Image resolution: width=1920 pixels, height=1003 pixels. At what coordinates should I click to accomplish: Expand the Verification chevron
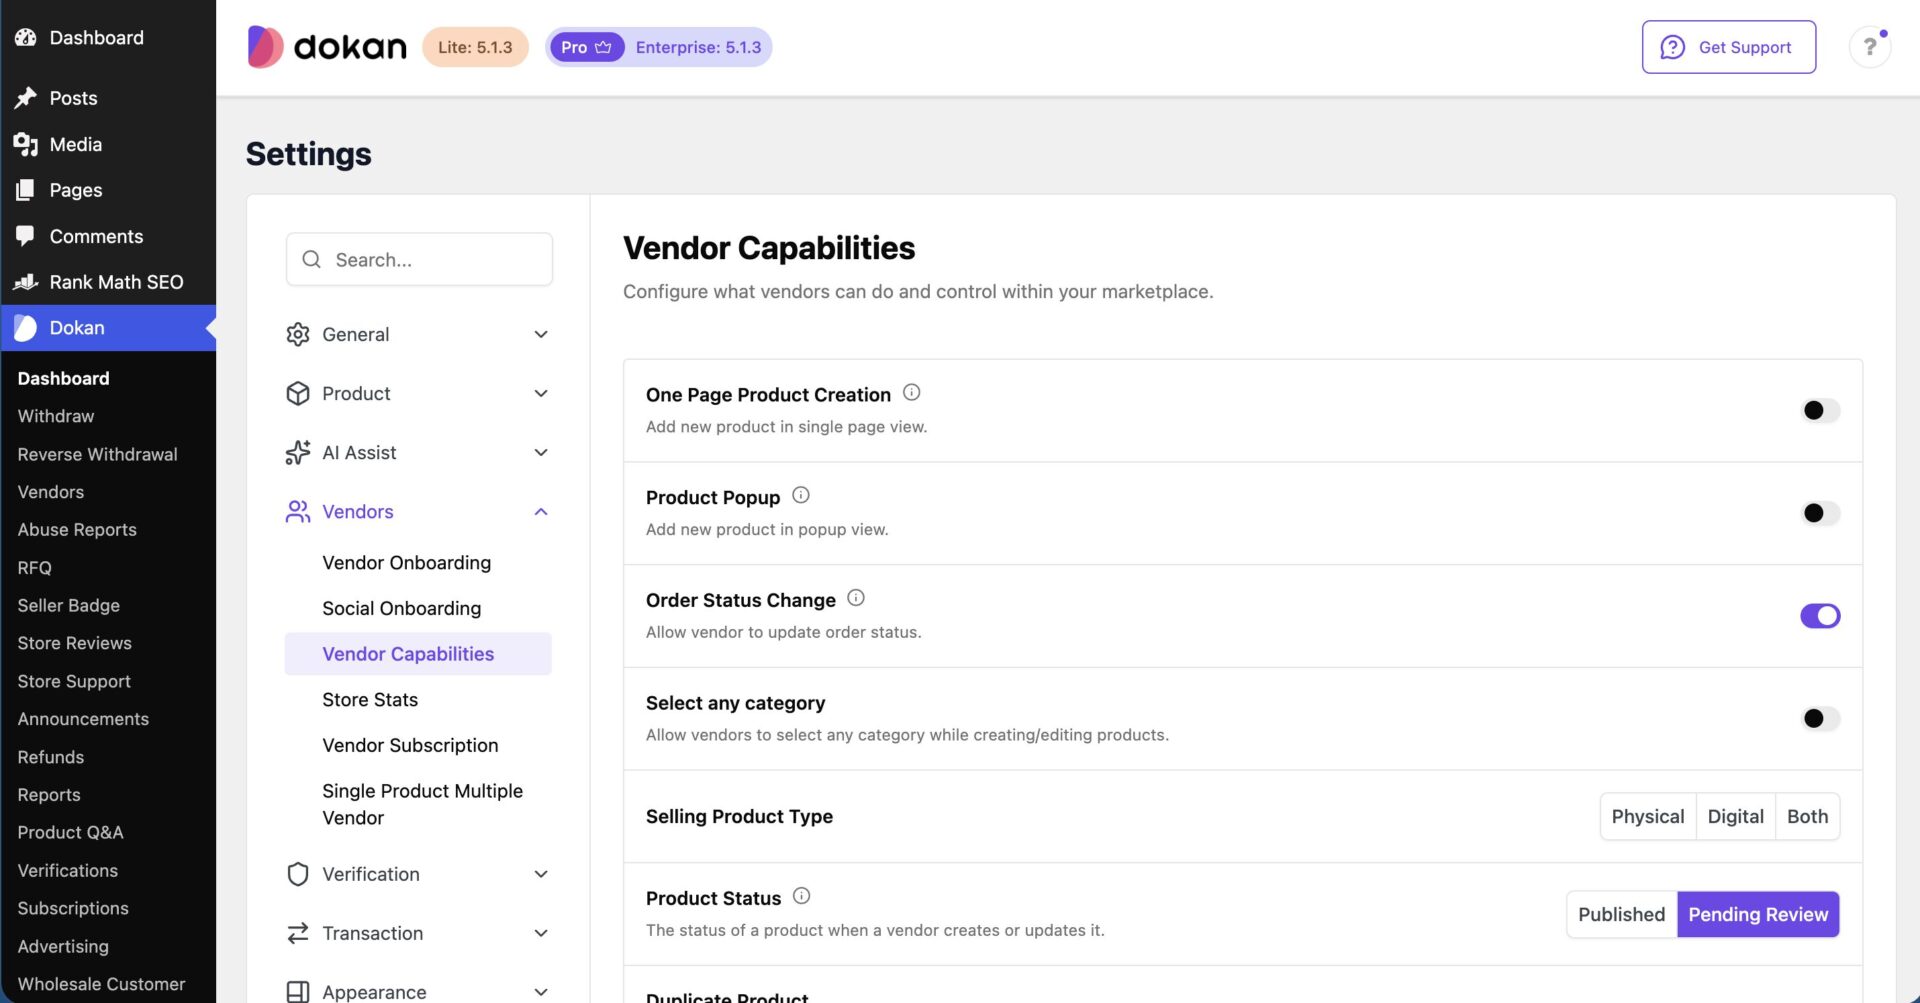pos(541,874)
